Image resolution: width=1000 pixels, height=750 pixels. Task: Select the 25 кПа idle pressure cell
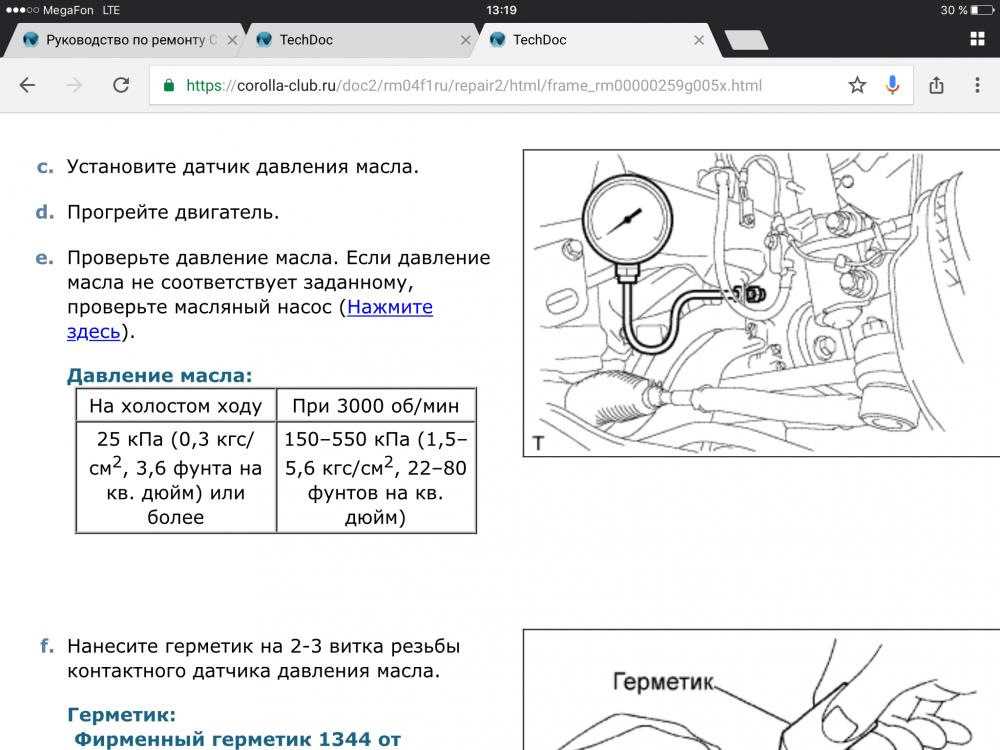coord(176,478)
